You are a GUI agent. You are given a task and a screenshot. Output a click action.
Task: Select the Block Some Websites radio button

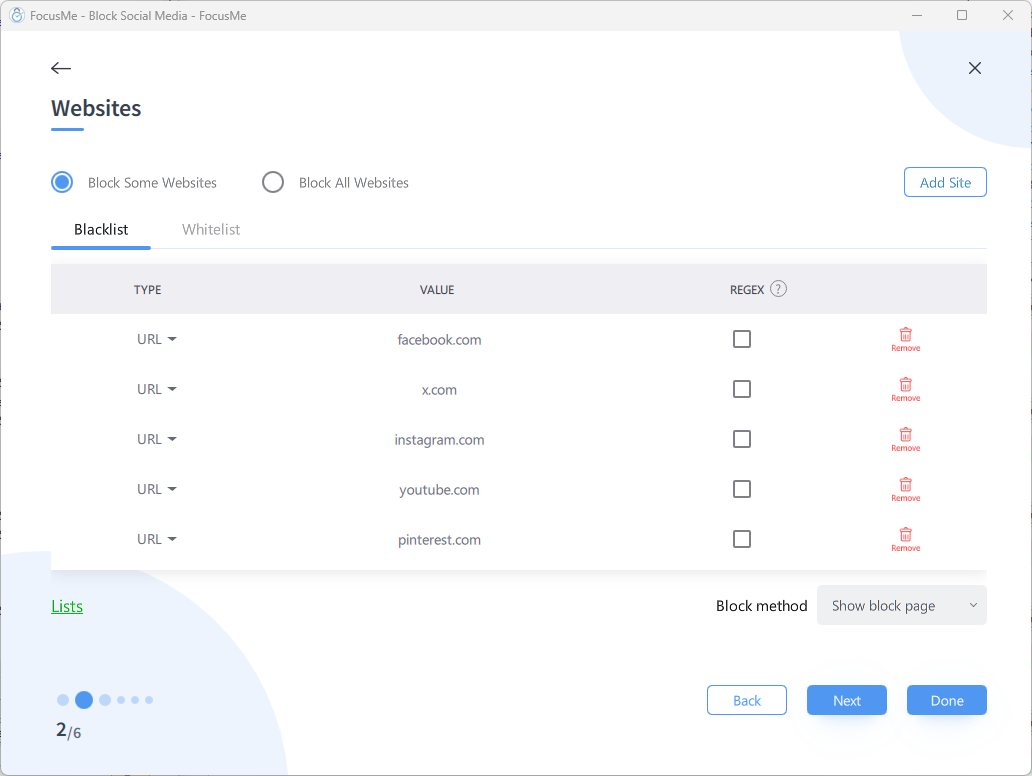62,182
